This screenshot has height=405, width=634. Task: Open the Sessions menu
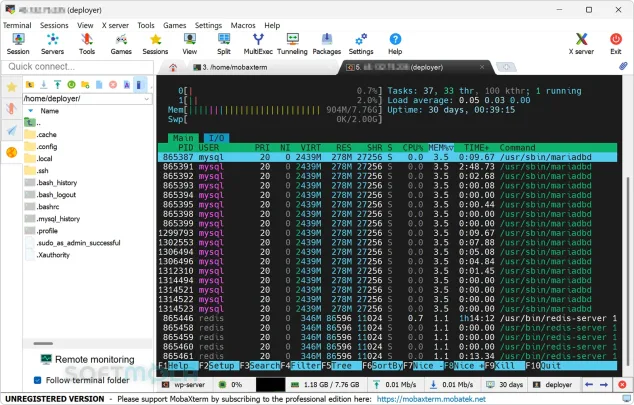click(x=54, y=25)
